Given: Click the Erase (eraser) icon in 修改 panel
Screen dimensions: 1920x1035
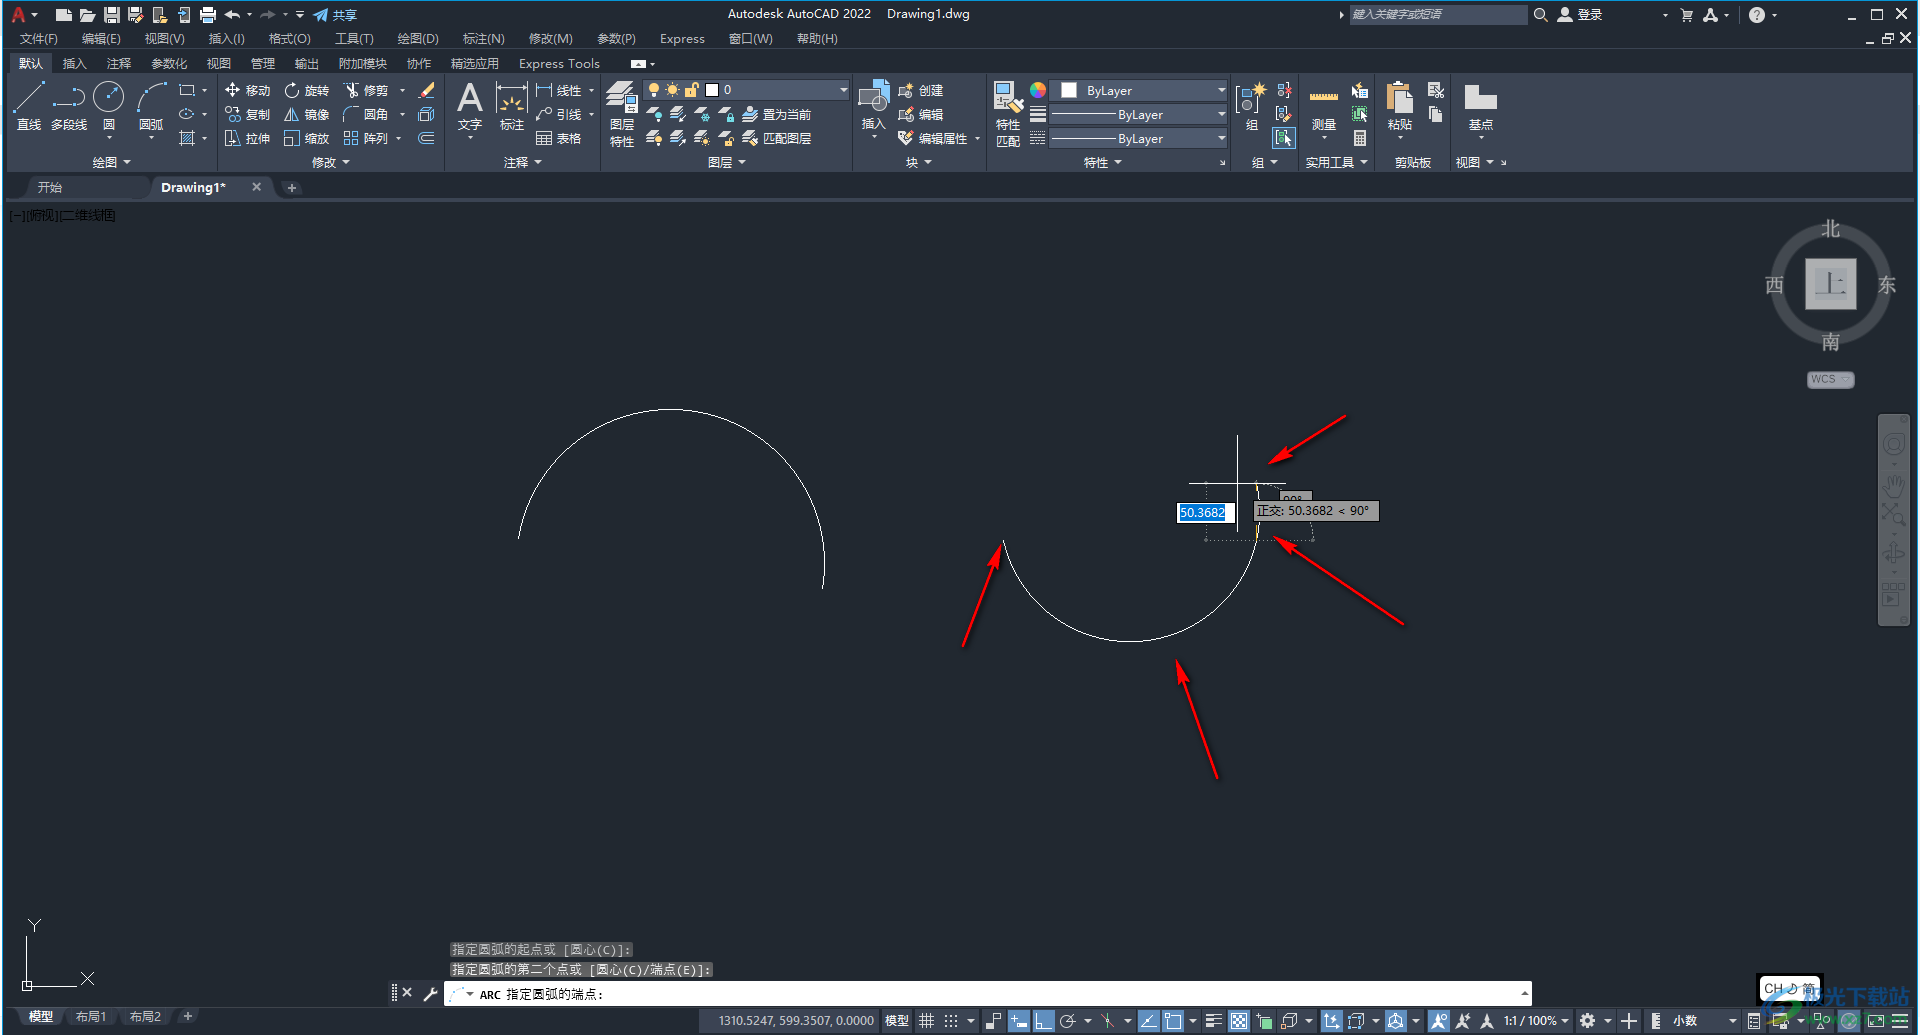Looking at the screenshot, I should (427, 90).
